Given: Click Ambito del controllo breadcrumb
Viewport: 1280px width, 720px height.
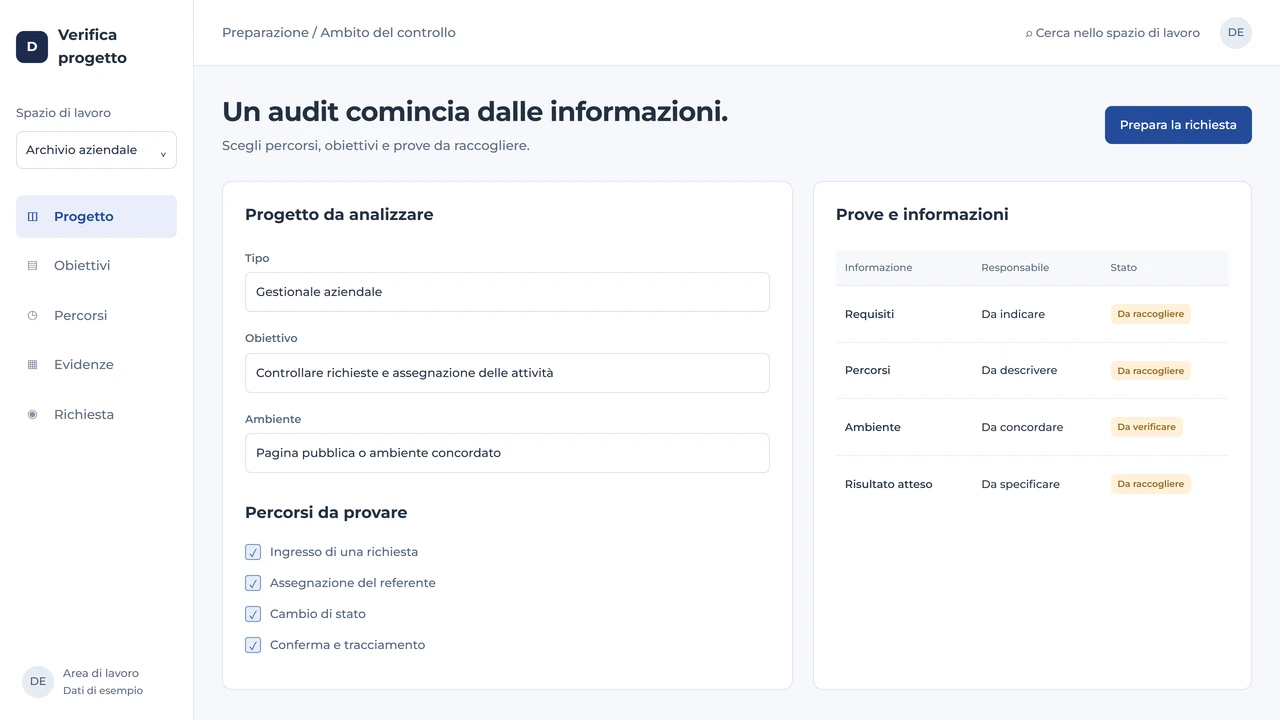Looking at the screenshot, I should tap(388, 33).
